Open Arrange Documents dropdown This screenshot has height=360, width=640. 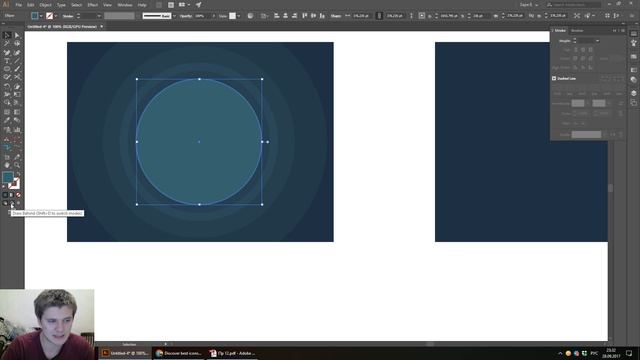coord(184,5)
